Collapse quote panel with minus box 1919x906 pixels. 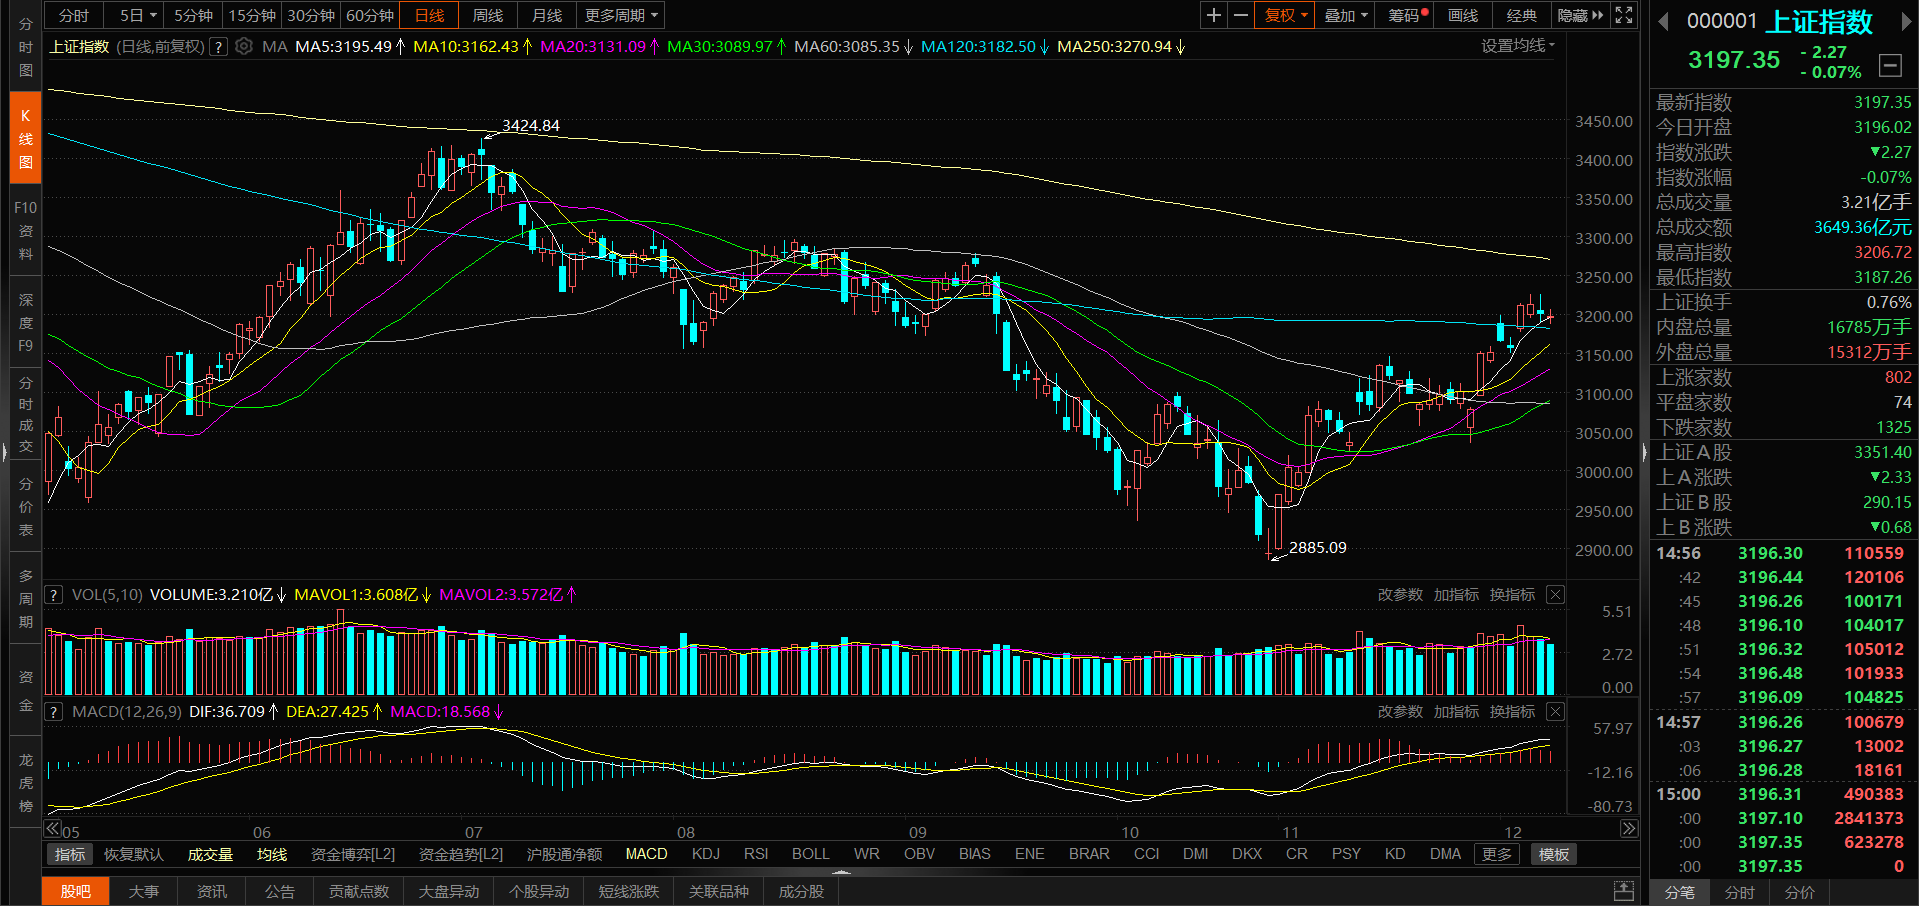[x=1890, y=66]
